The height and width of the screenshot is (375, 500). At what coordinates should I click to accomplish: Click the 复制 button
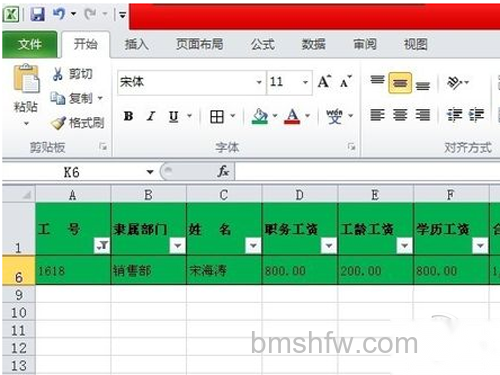click(71, 98)
